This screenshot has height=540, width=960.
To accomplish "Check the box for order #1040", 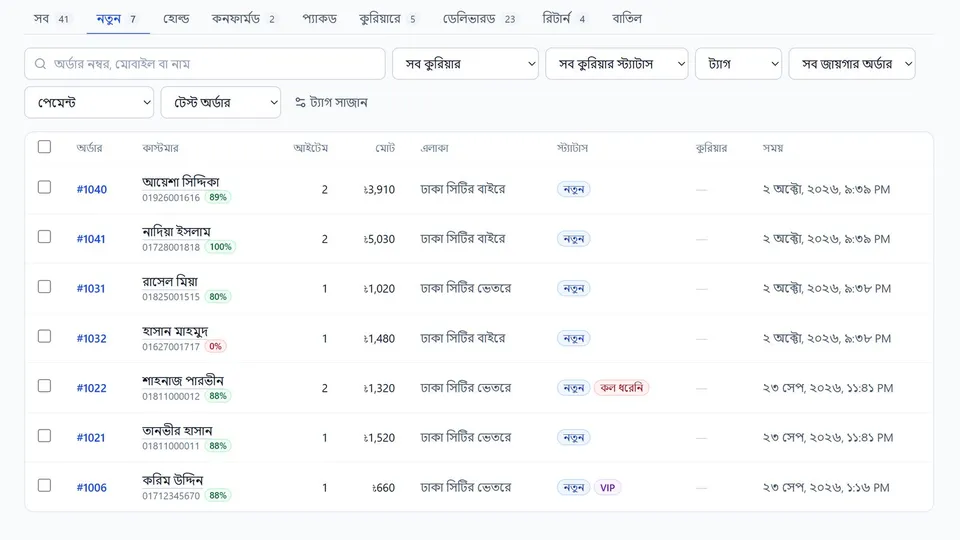I will click(x=44, y=187).
